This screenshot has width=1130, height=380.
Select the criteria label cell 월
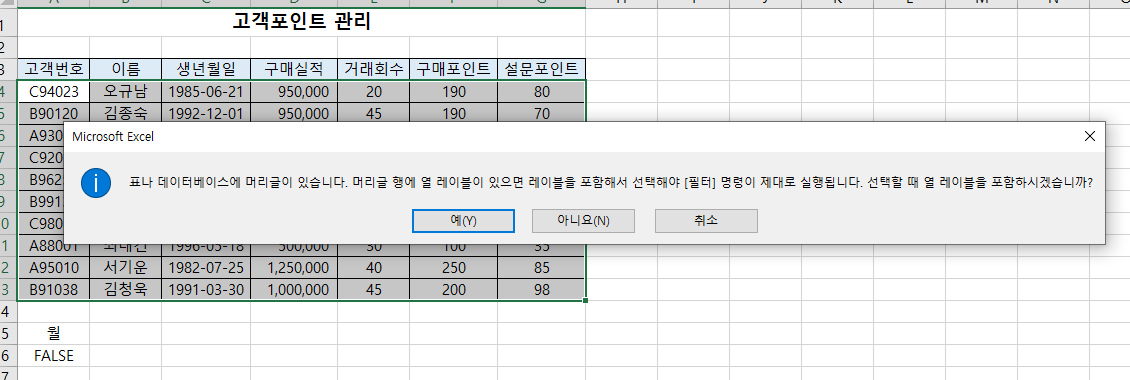coord(54,333)
